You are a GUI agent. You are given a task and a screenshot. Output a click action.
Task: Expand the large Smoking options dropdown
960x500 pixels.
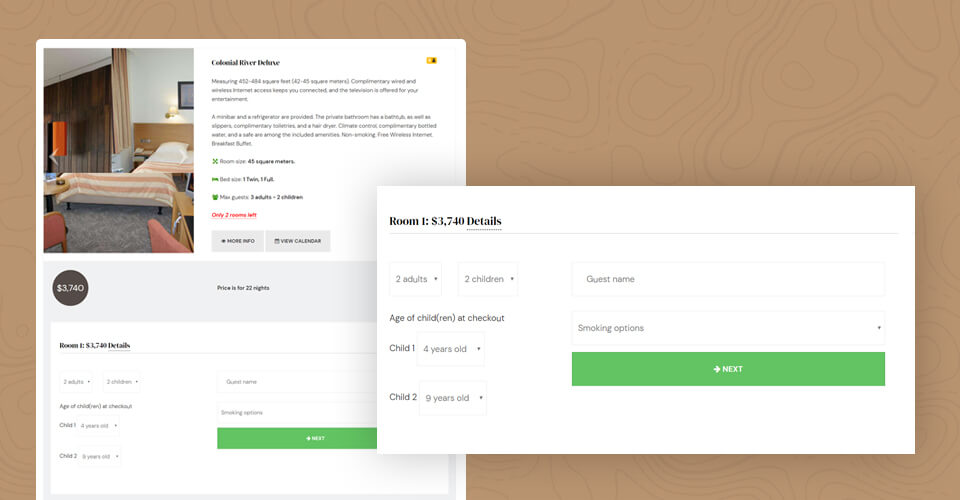click(x=728, y=328)
